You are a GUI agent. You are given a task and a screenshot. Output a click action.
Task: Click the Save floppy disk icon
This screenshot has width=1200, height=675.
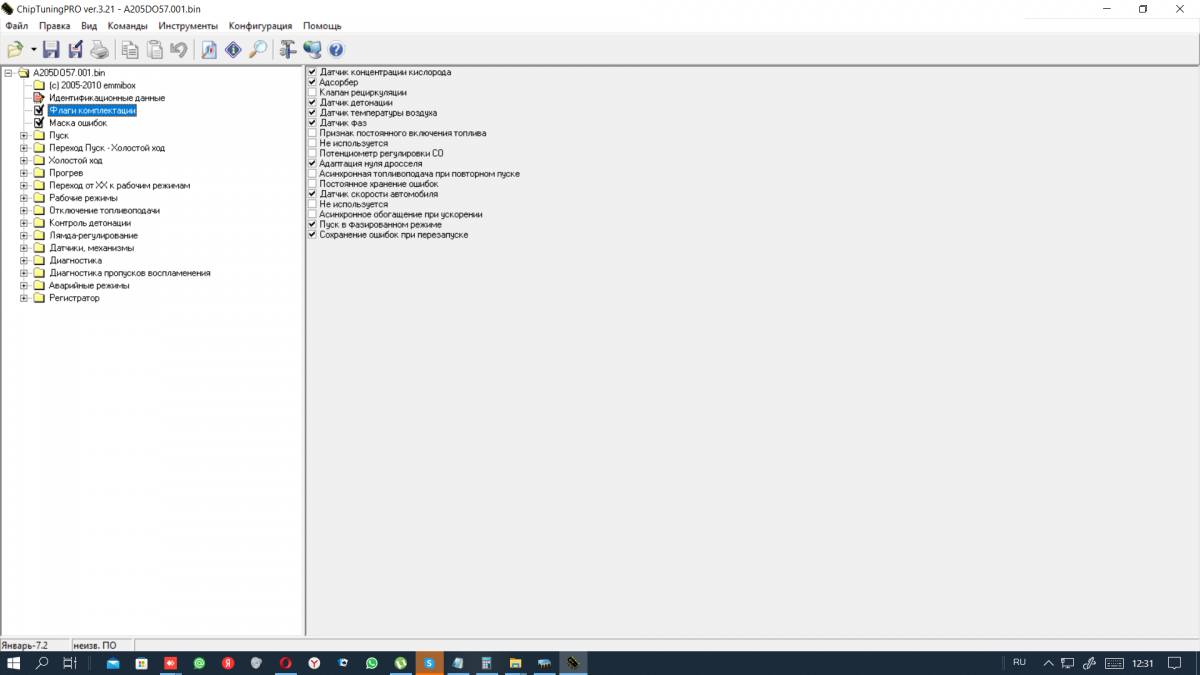pyautogui.click(x=51, y=49)
